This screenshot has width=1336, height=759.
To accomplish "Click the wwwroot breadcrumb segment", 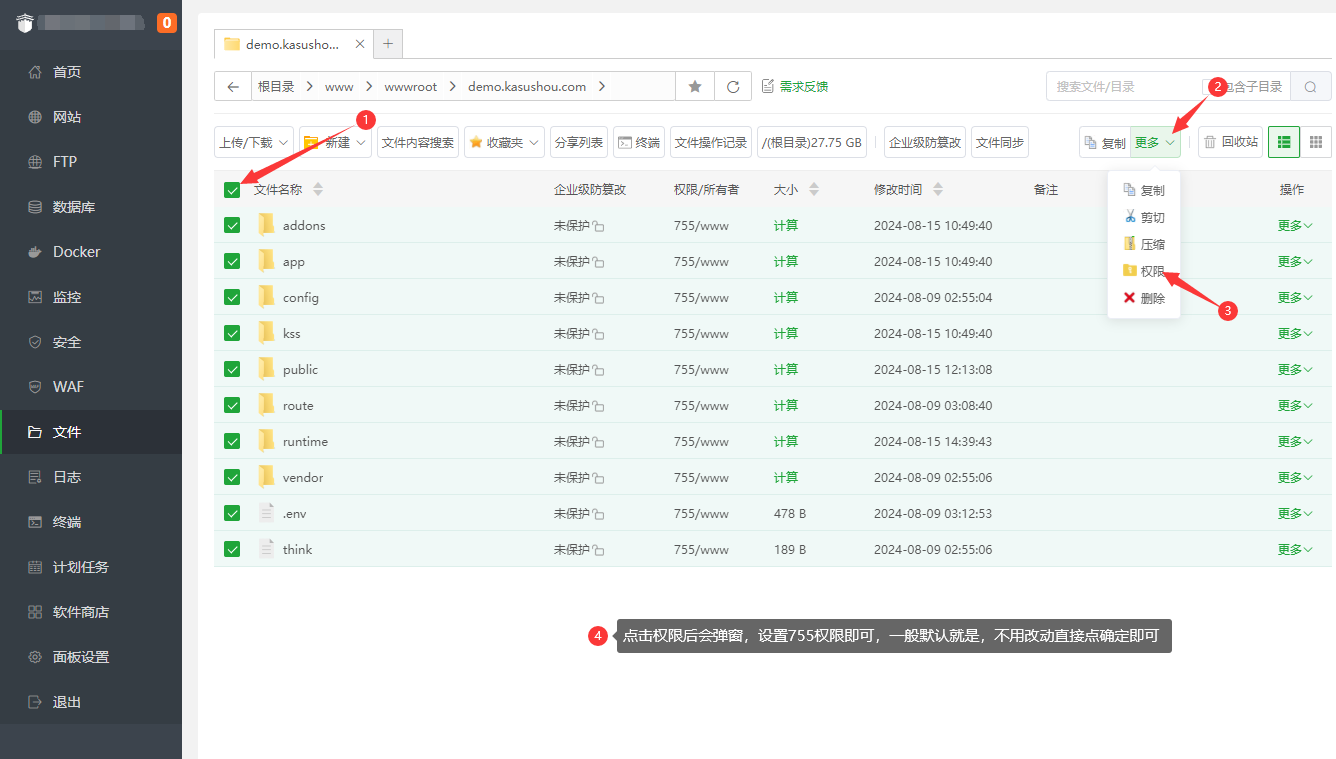I will pos(411,87).
